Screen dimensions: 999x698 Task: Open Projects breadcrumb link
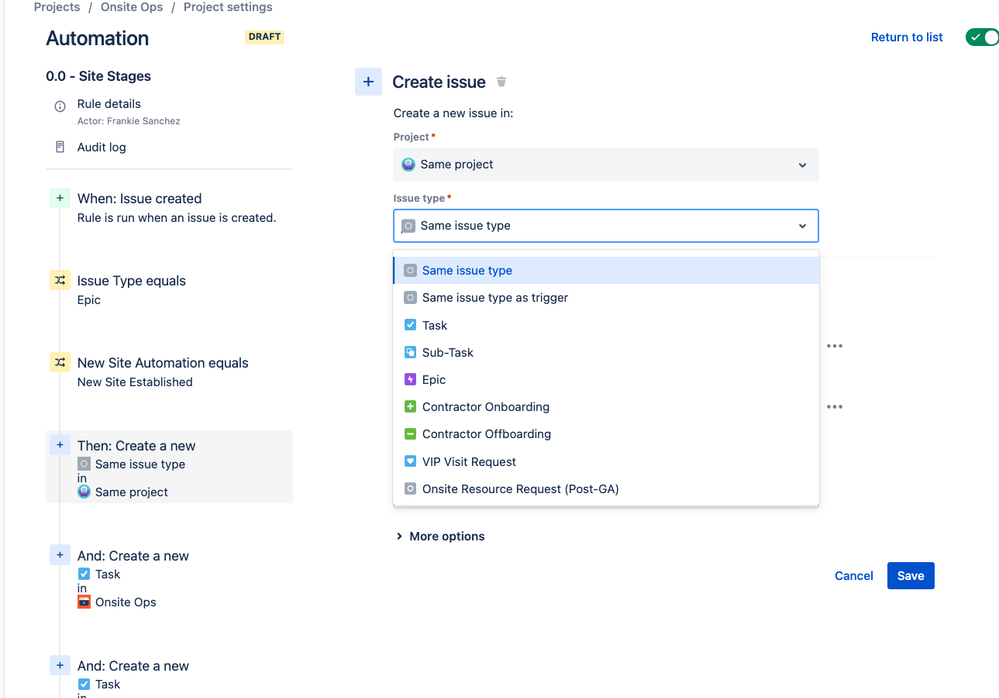(57, 7)
